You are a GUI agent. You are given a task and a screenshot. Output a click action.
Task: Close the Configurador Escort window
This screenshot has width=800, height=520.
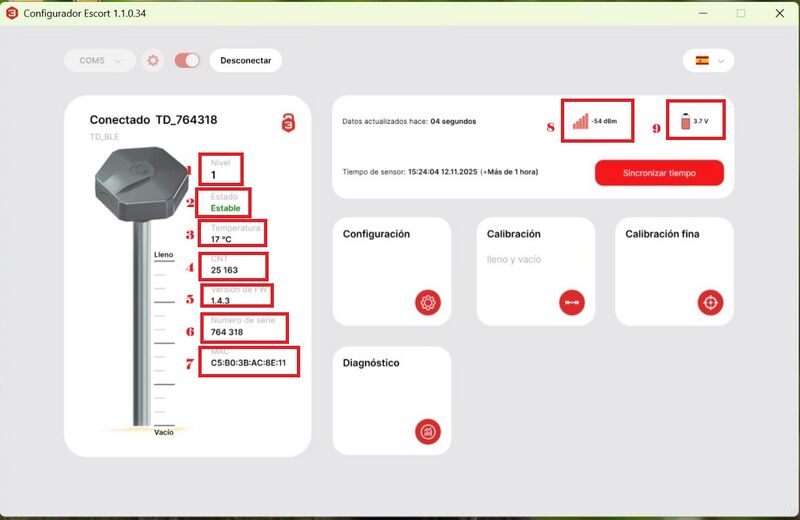780,13
